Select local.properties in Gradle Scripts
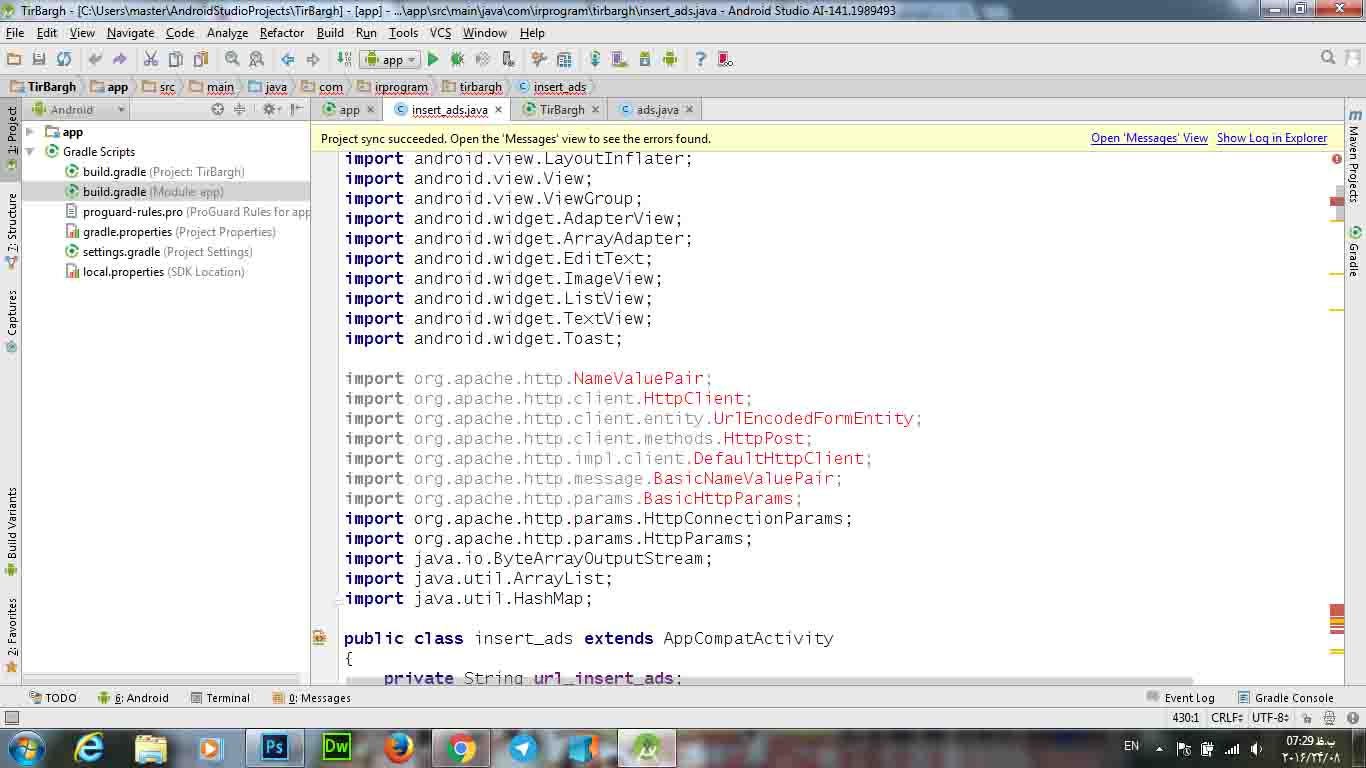The height and width of the screenshot is (768, 1366). tap(154, 272)
